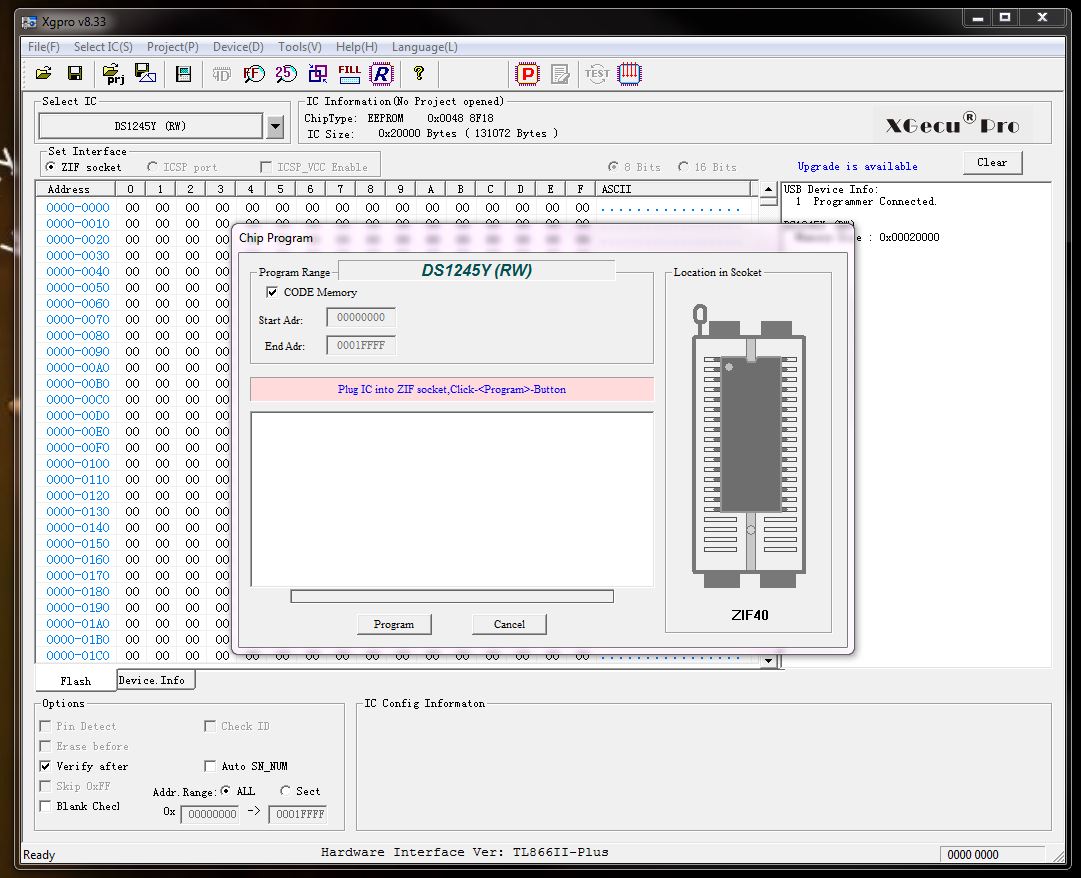Viewport: 1081px width, 878px height.
Task: Open the Select IC(S) menu
Action: coord(103,47)
